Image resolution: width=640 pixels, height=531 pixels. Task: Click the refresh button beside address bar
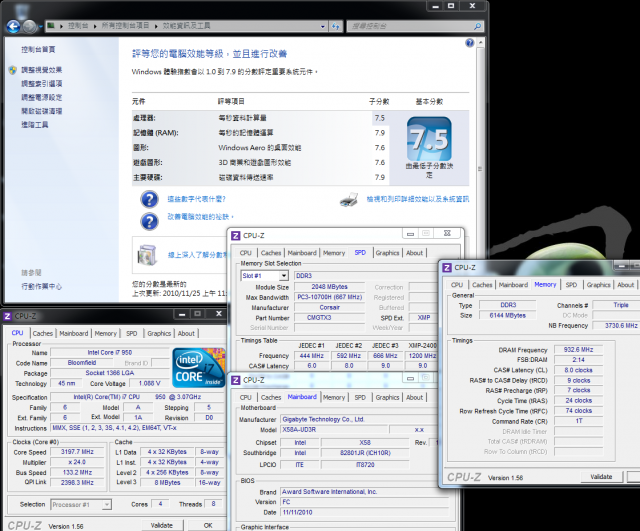[336, 27]
